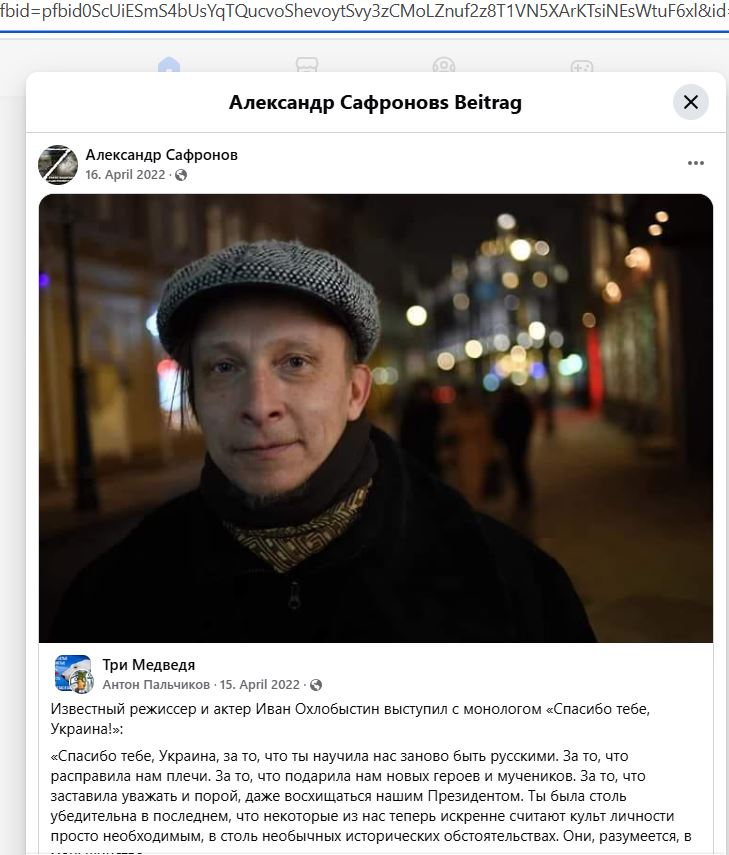Click the globe icon beside 15. April 2022

click(x=316, y=685)
